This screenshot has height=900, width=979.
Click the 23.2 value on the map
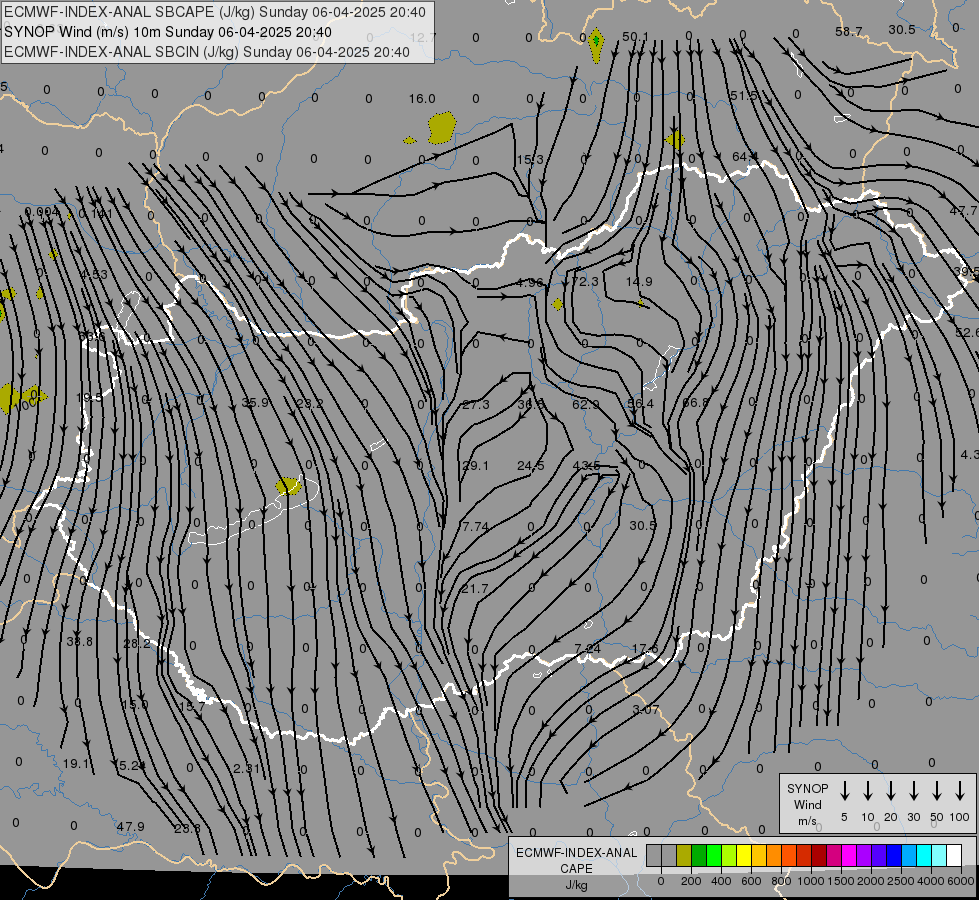tap(310, 403)
